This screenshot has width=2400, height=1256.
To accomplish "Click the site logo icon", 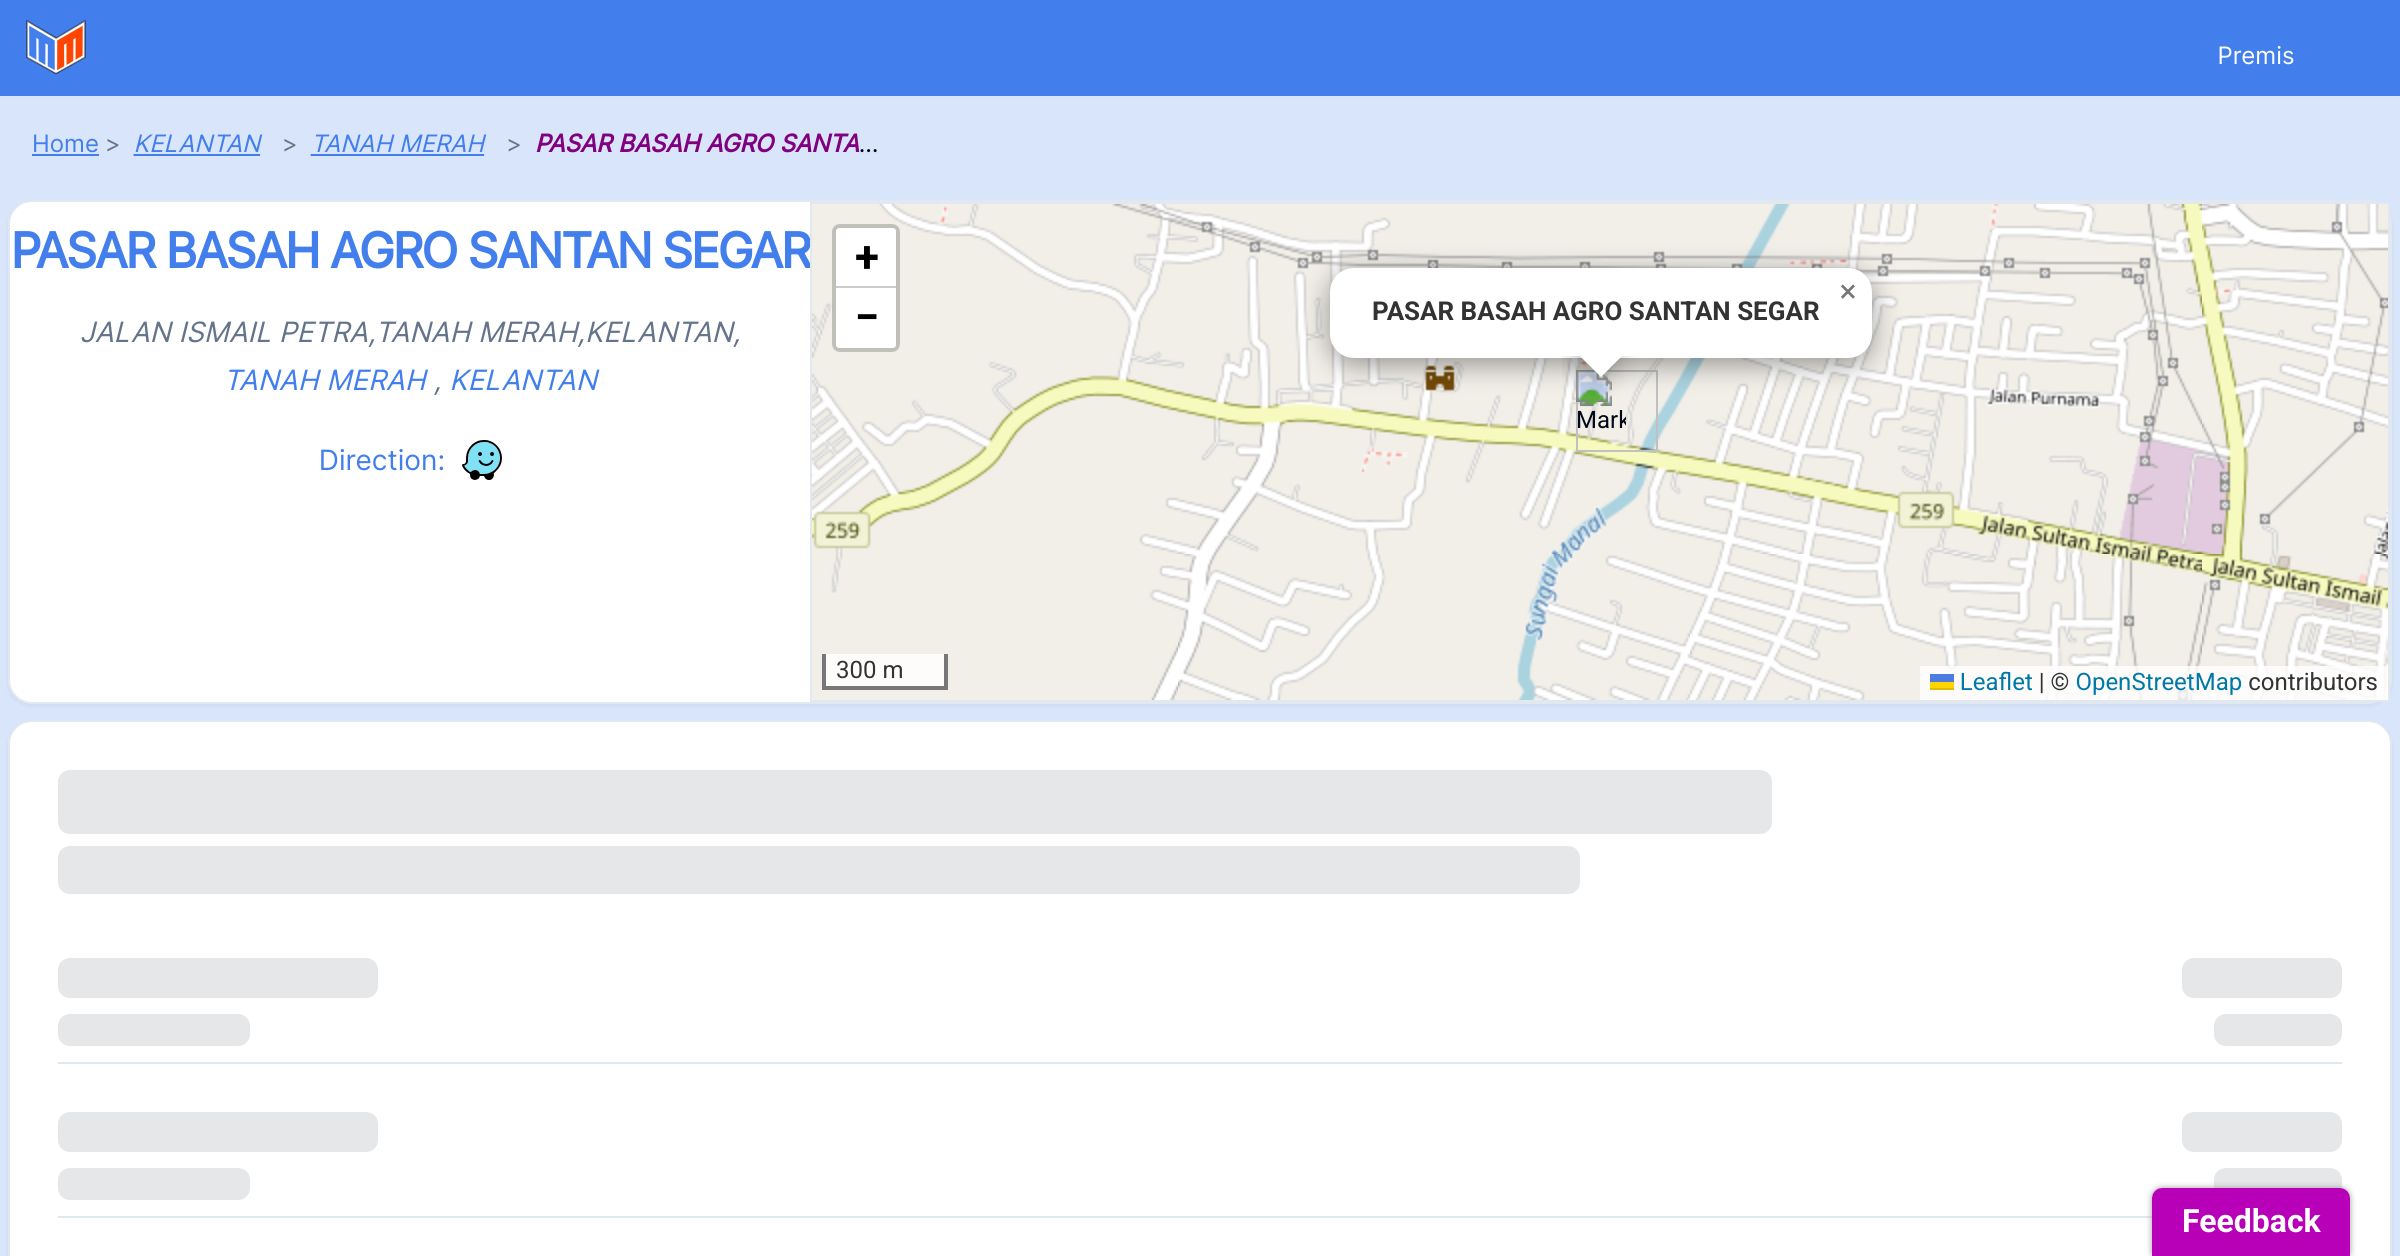I will pyautogui.click(x=56, y=47).
